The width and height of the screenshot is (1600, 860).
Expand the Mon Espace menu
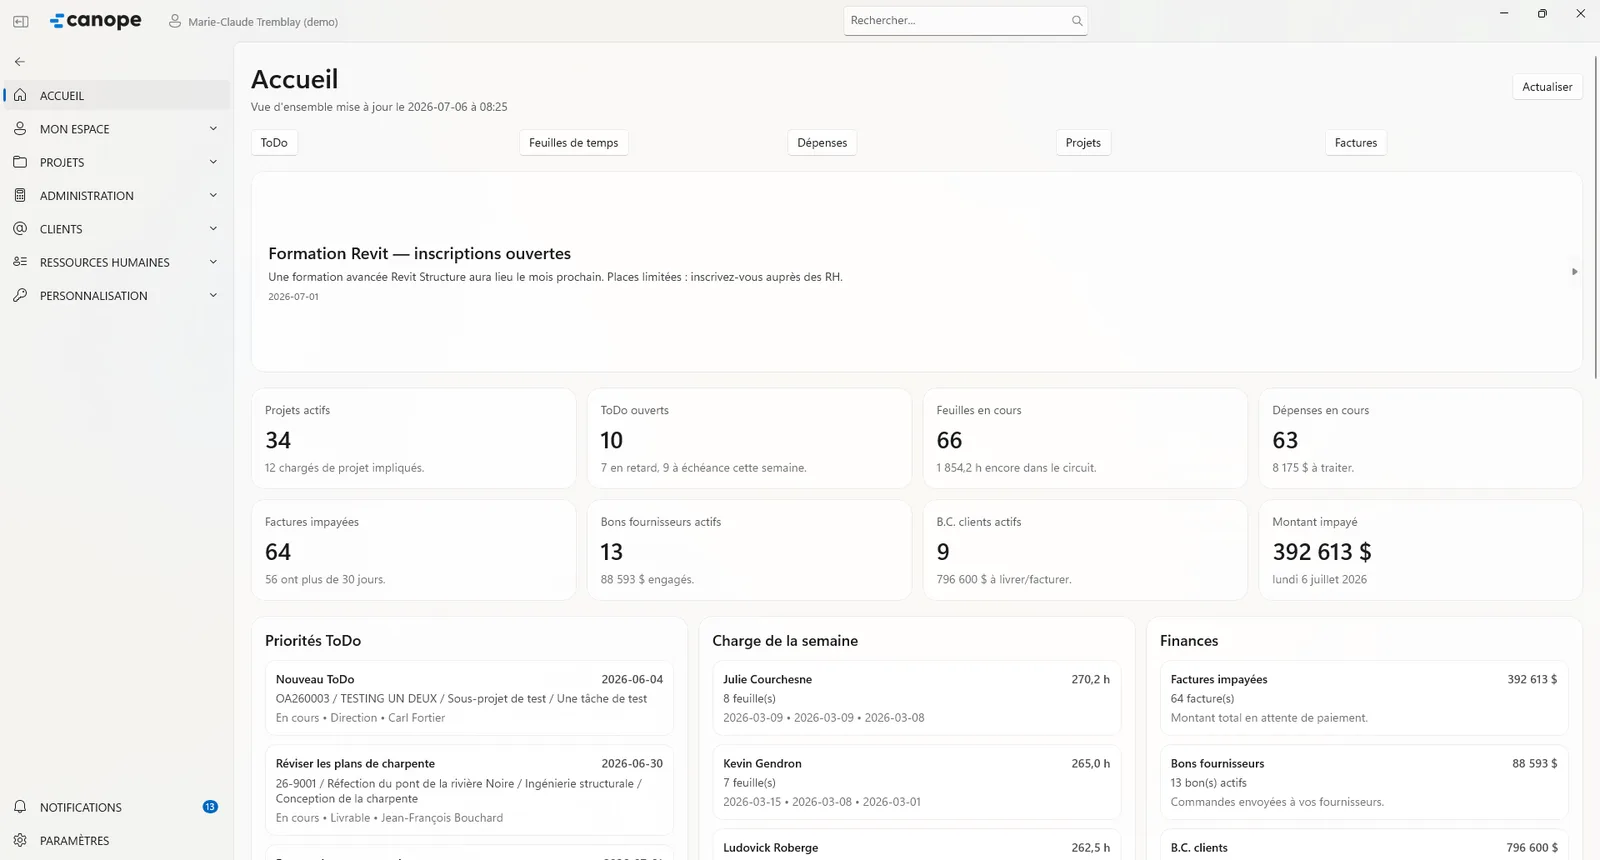[x=213, y=129]
